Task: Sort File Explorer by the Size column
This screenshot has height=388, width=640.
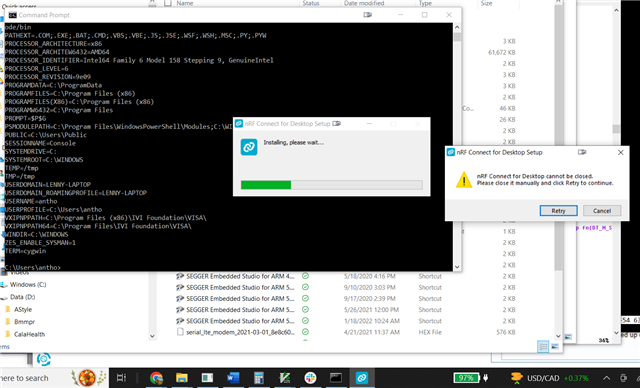Action: tap(487, 3)
